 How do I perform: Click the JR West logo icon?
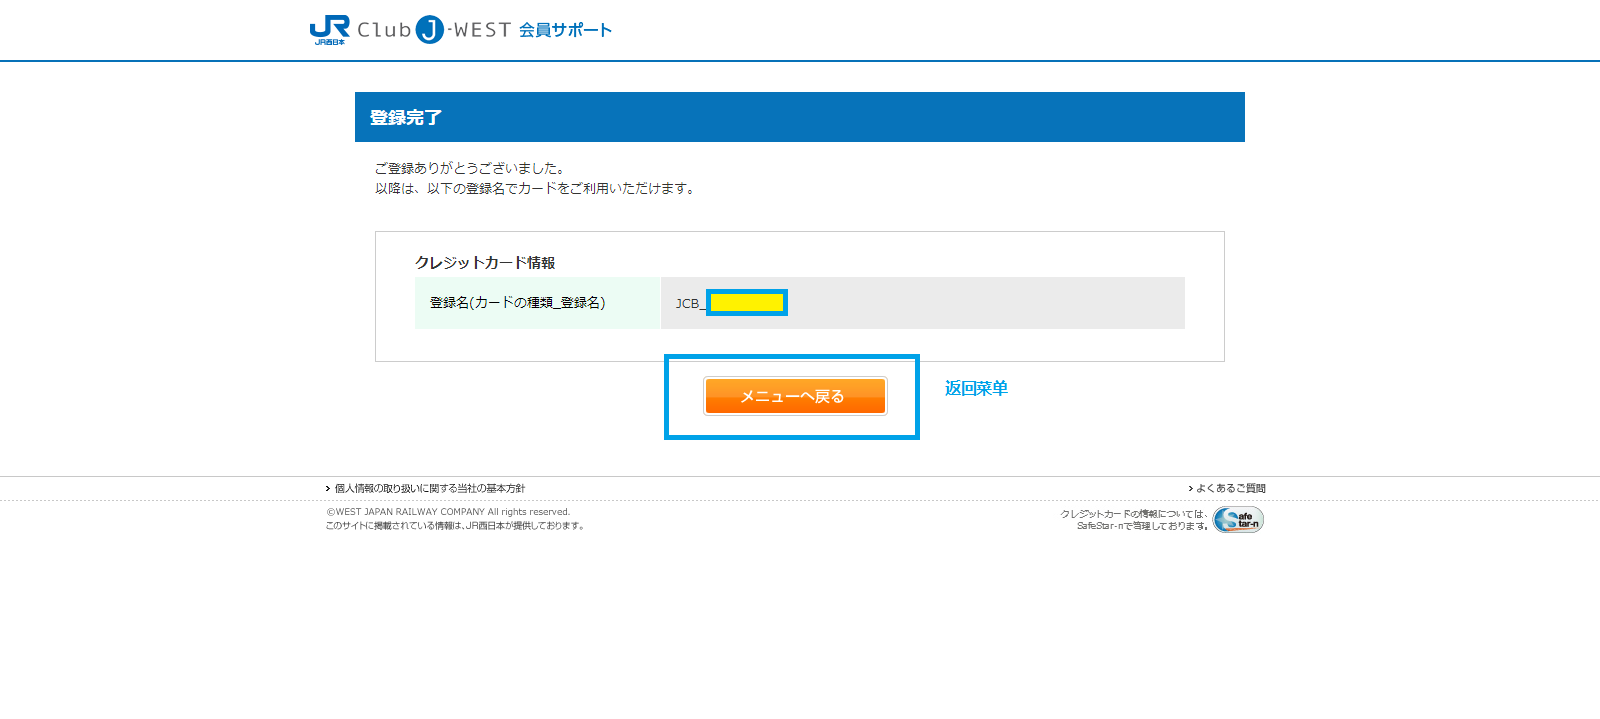[x=329, y=29]
